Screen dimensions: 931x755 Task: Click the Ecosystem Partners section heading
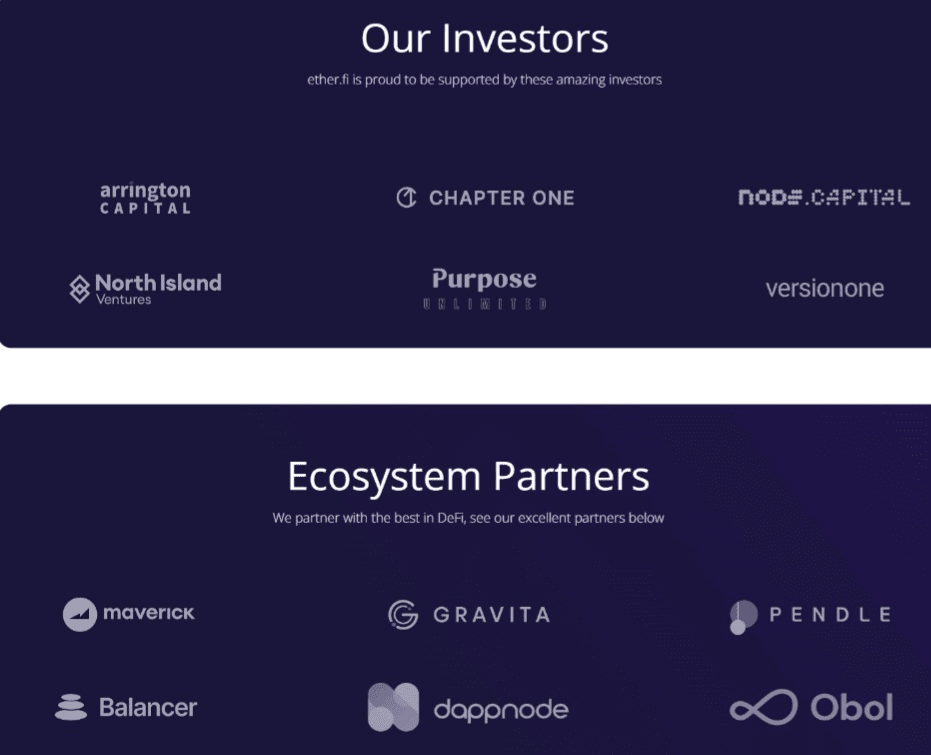[468, 476]
